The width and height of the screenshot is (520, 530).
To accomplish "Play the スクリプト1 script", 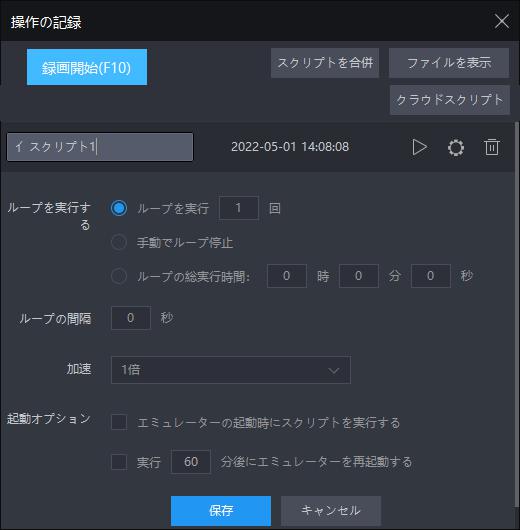I will (419, 147).
